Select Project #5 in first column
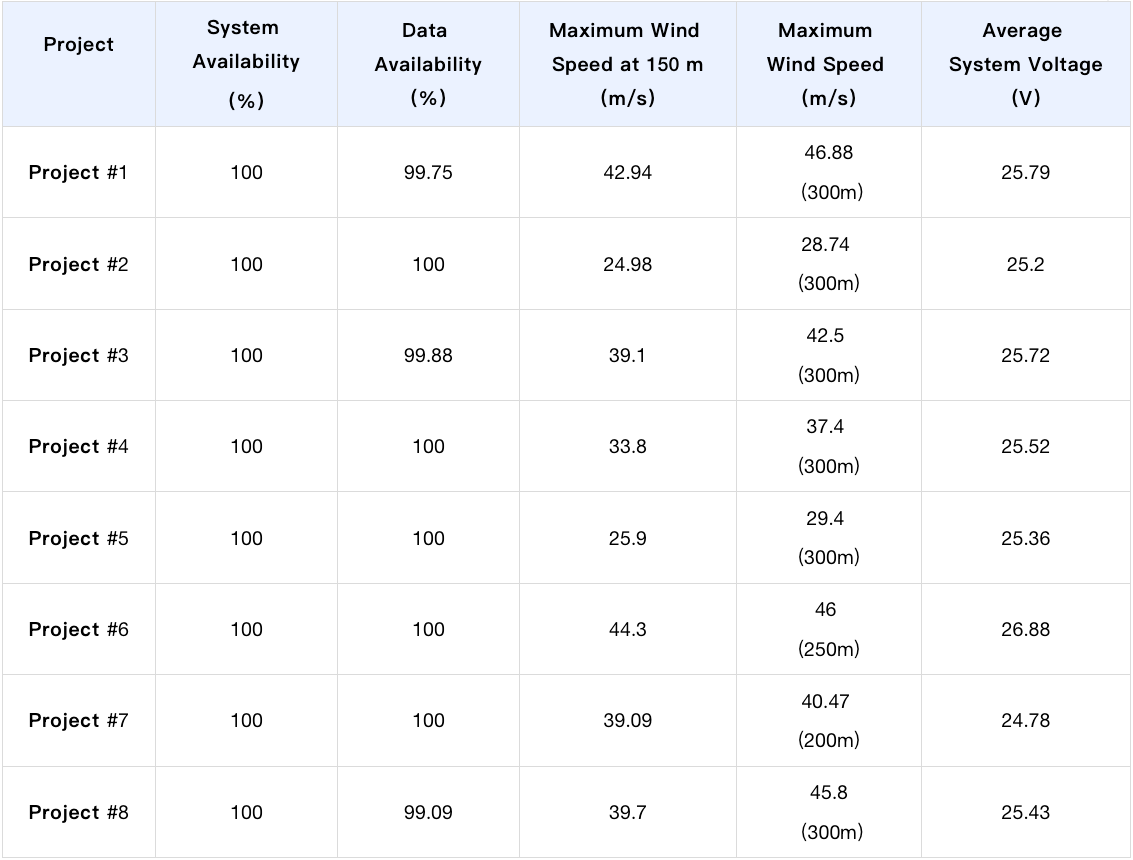 78,538
